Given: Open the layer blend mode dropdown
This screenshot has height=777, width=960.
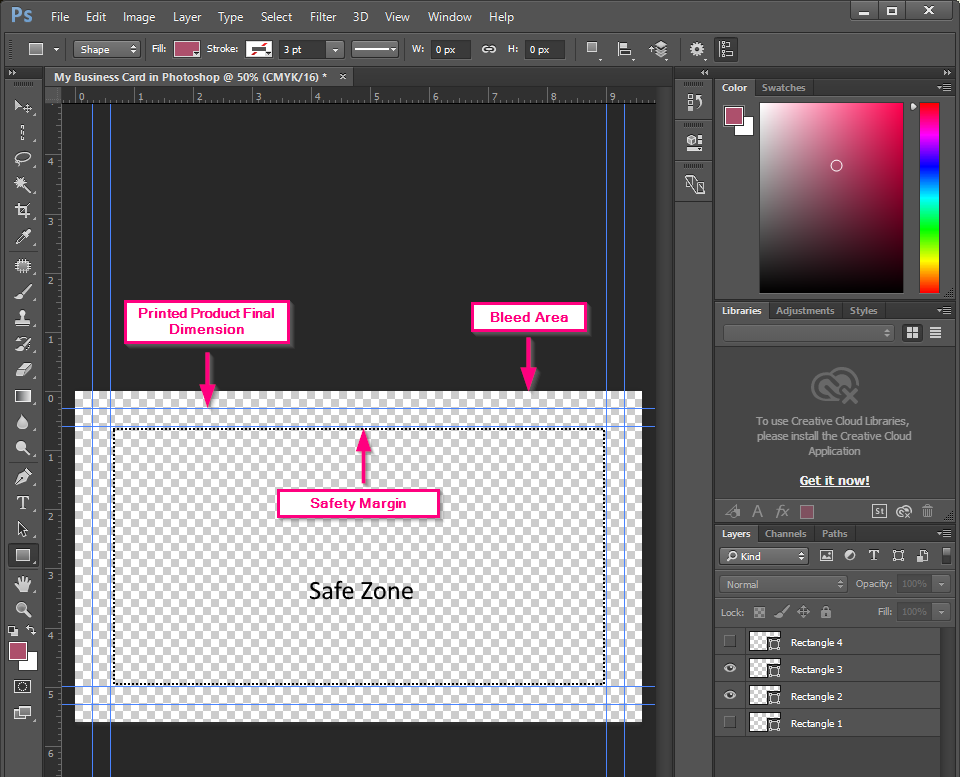Looking at the screenshot, I should (782, 583).
